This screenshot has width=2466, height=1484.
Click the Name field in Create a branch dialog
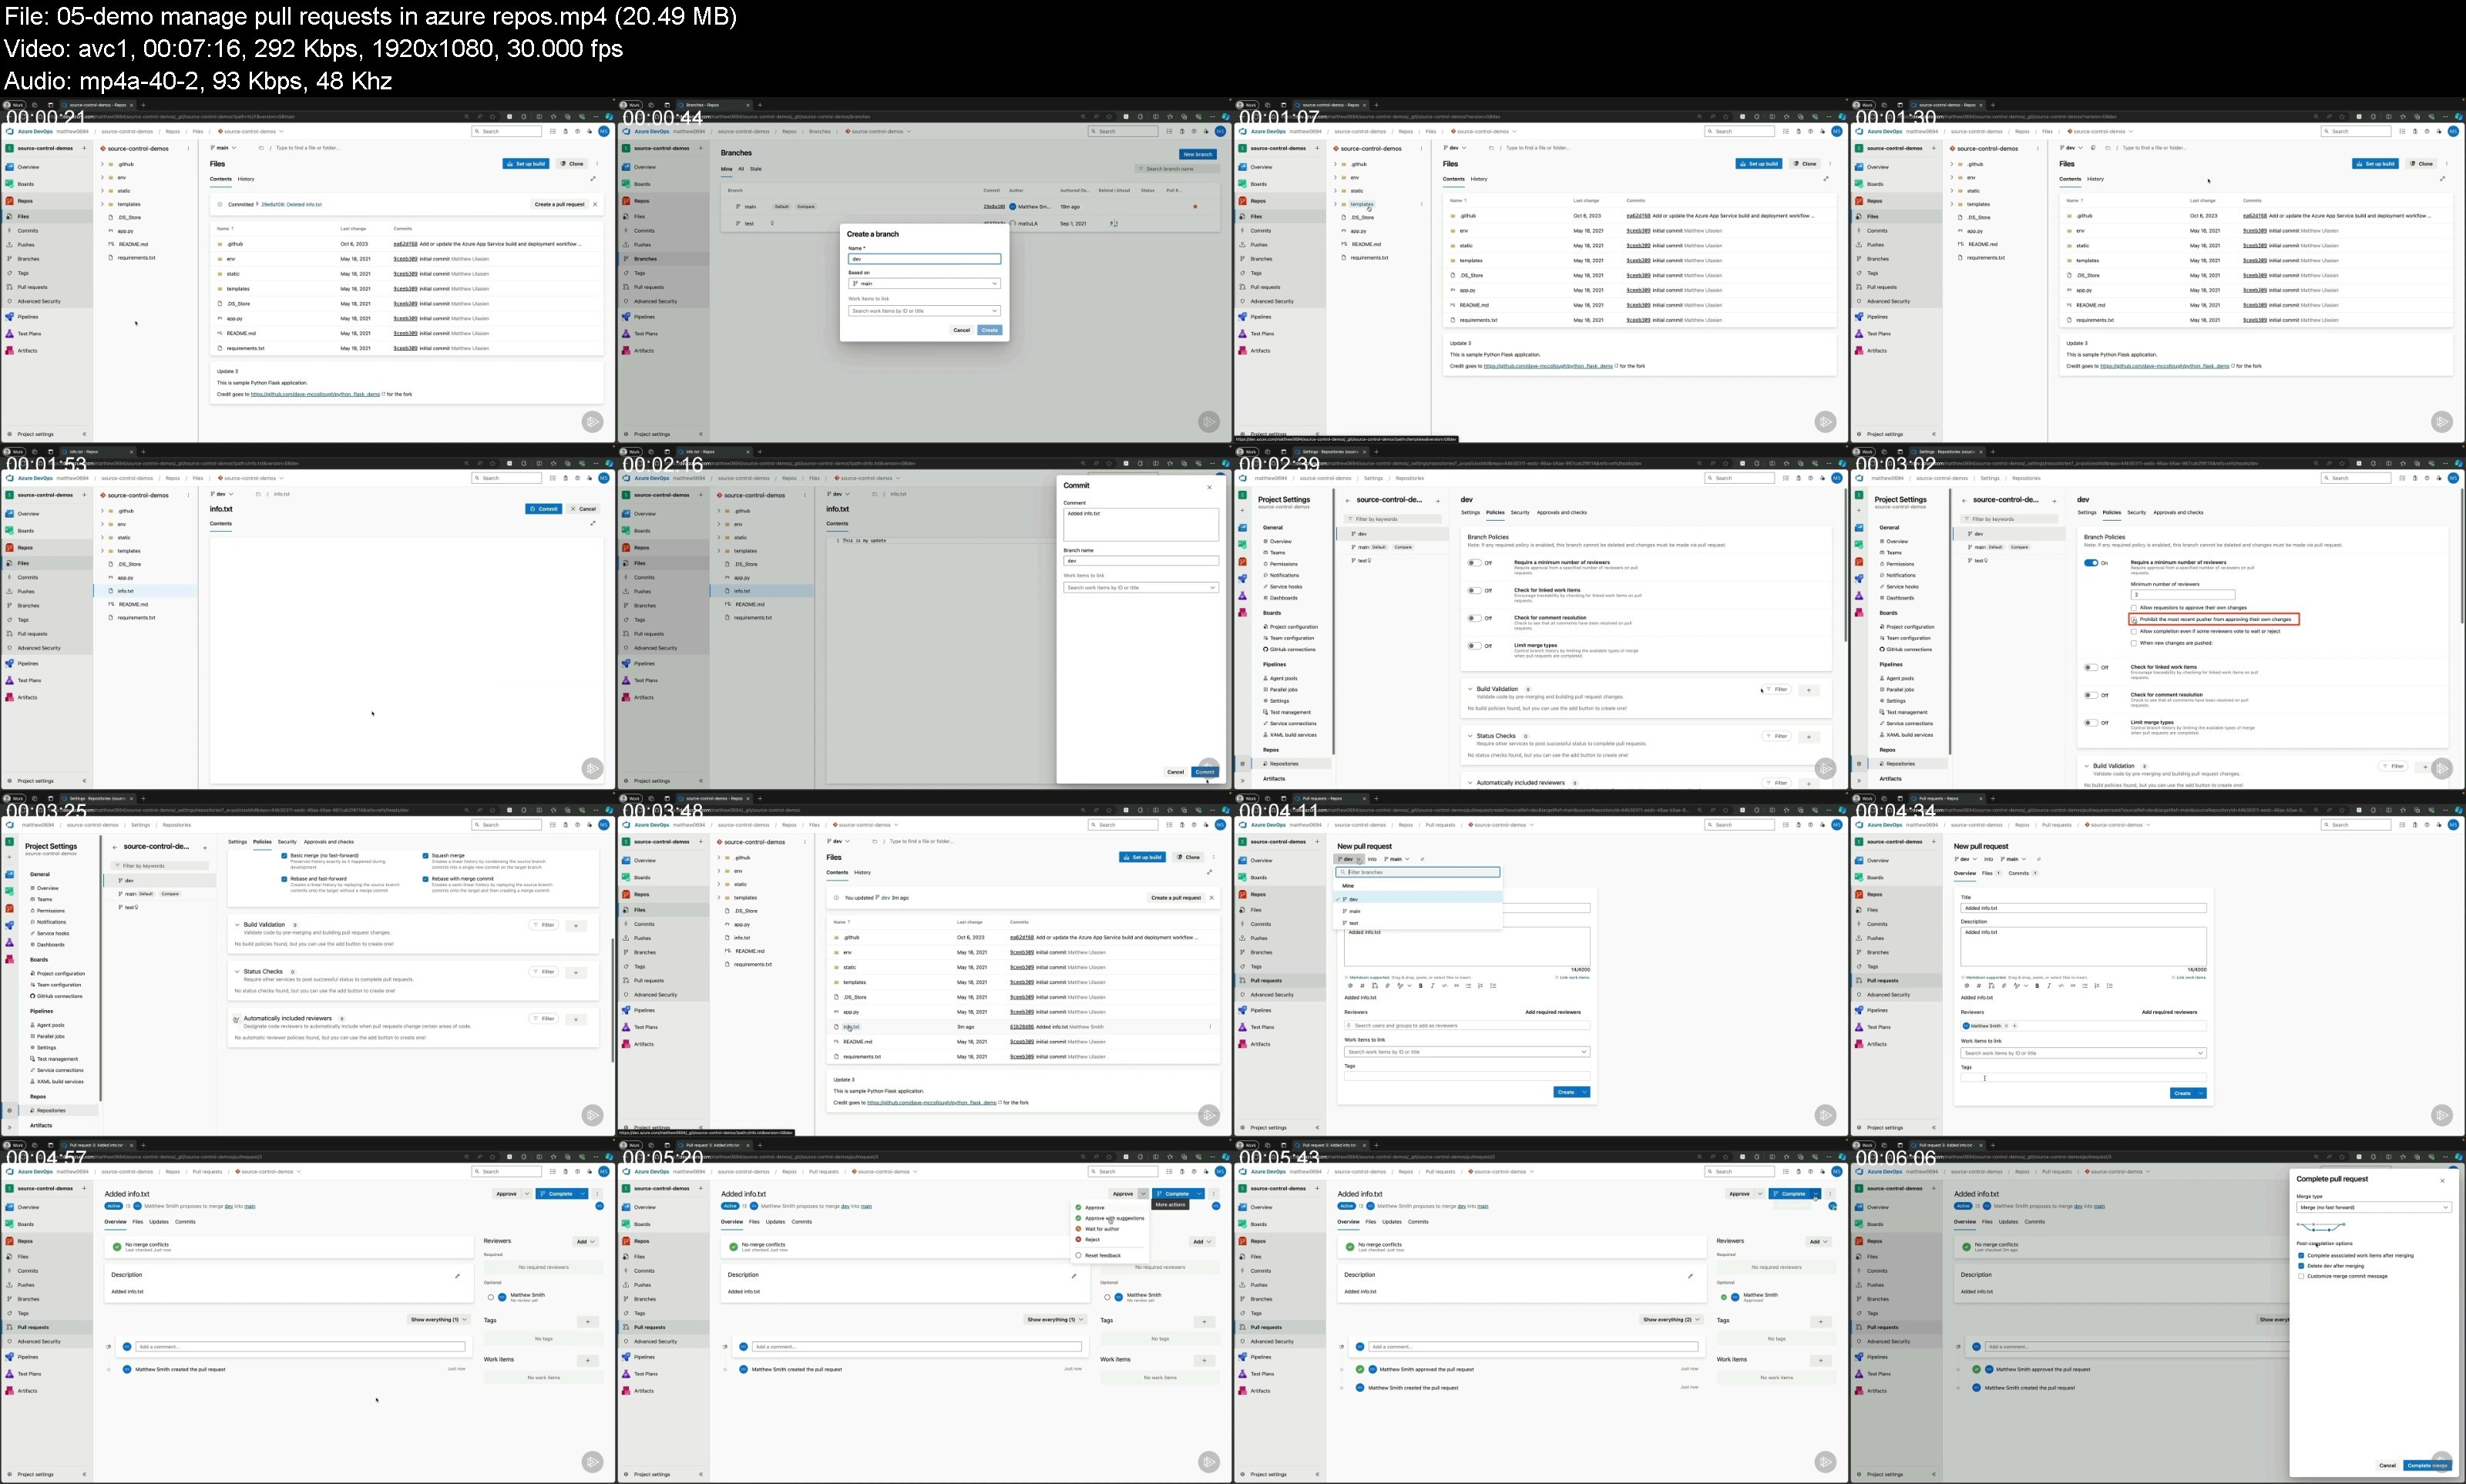pyautogui.click(x=924, y=259)
